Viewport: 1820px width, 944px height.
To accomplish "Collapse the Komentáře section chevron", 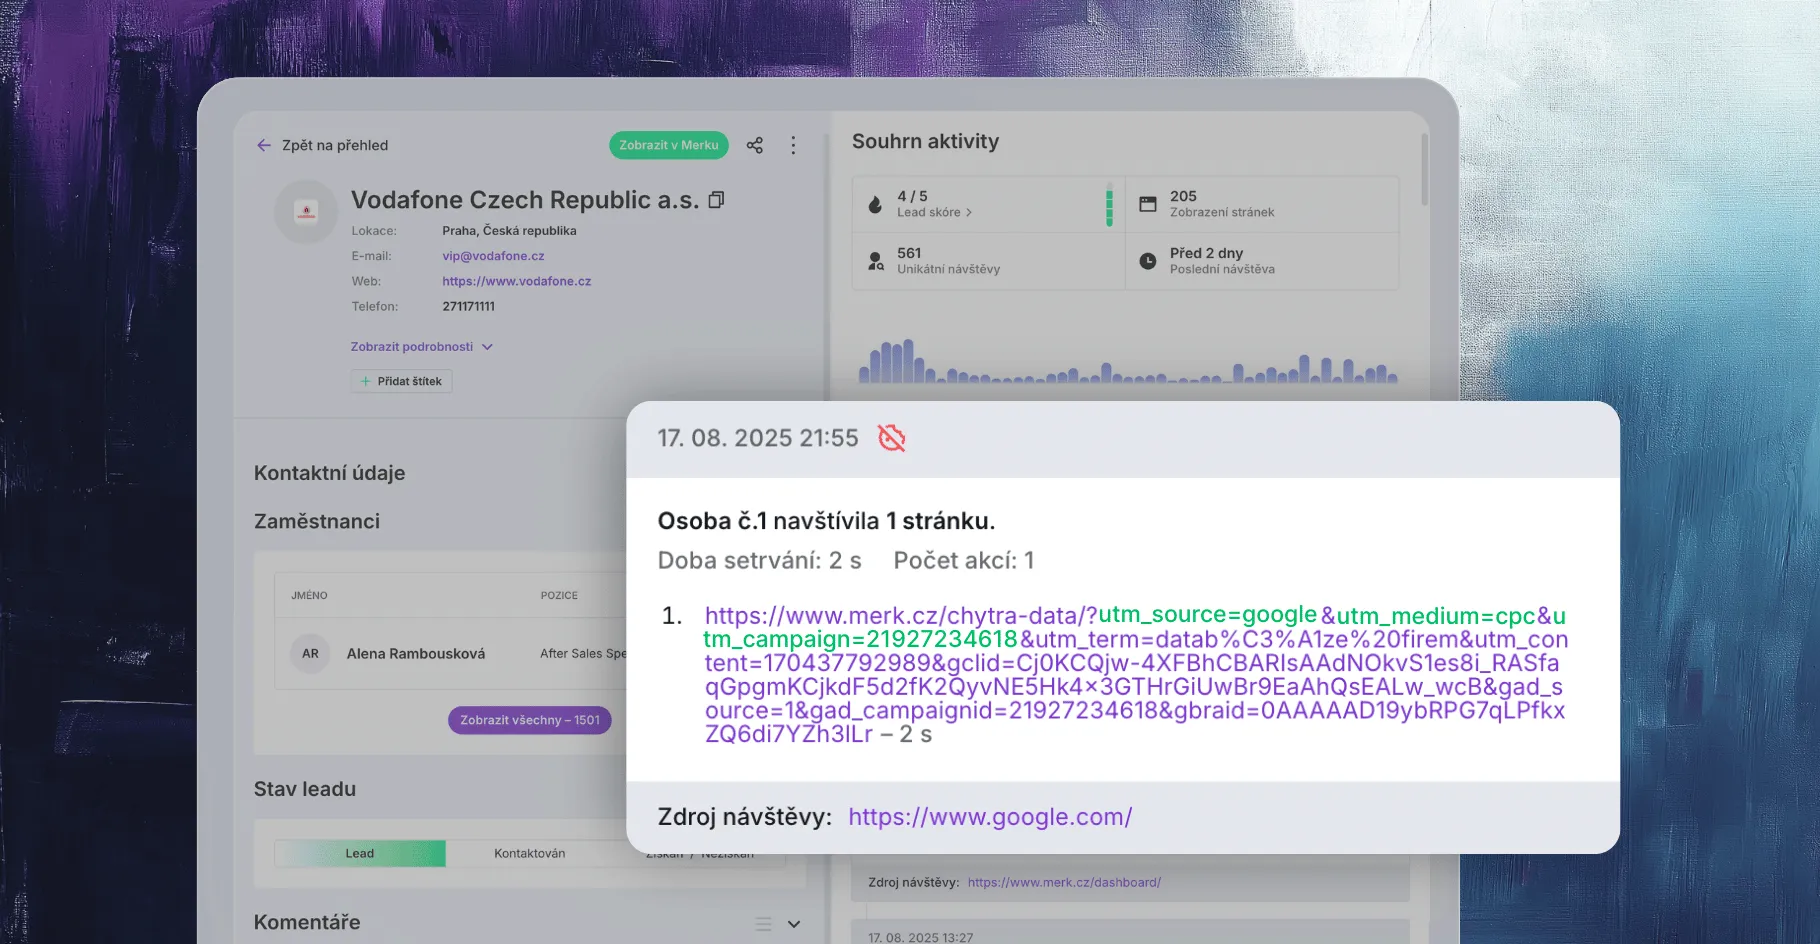I will point(794,924).
